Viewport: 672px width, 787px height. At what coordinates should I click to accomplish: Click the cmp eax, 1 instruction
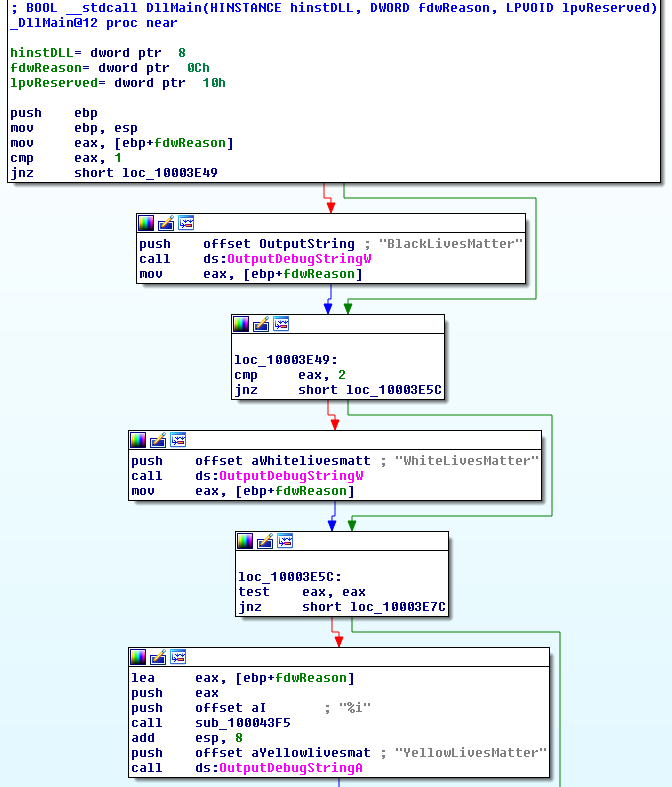tap(66, 158)
